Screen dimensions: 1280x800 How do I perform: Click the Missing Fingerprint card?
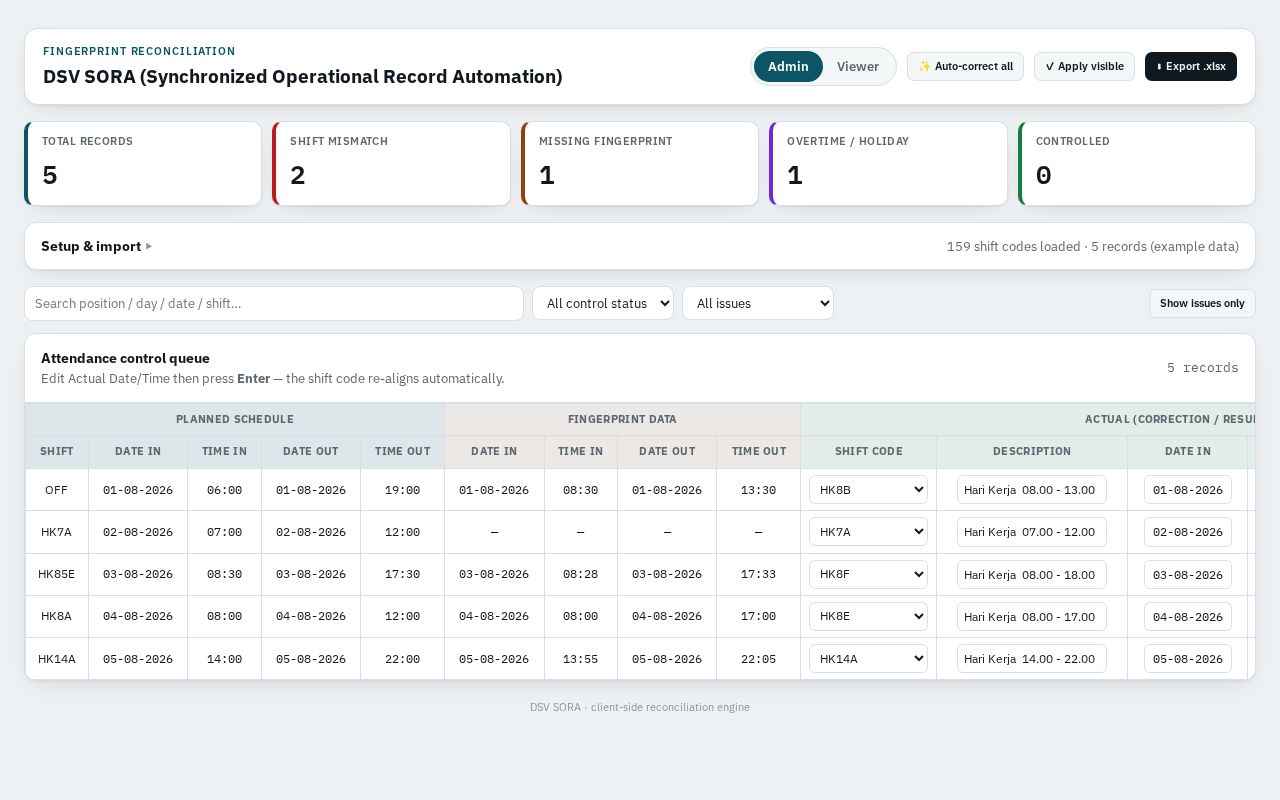pyautogui.click(x=640, y=164)
